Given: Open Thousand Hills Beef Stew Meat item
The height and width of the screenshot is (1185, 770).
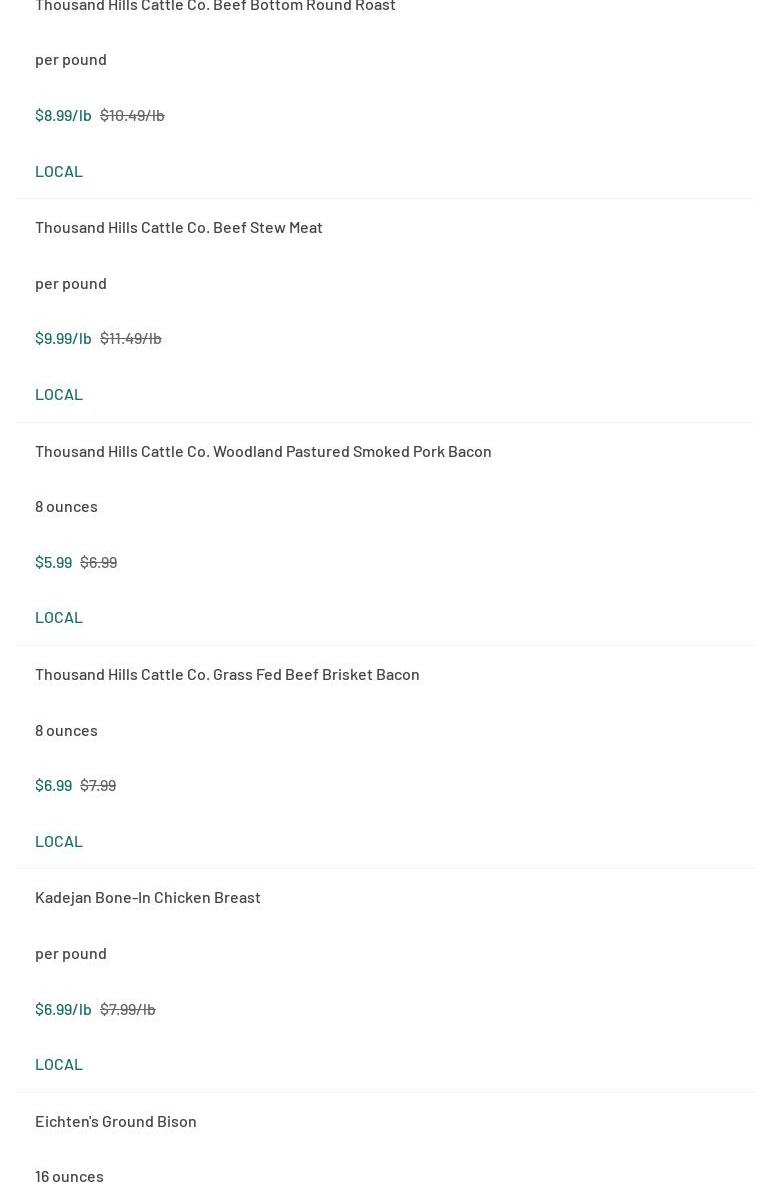Looking at the screenshot, I should (x=179, y=227).
